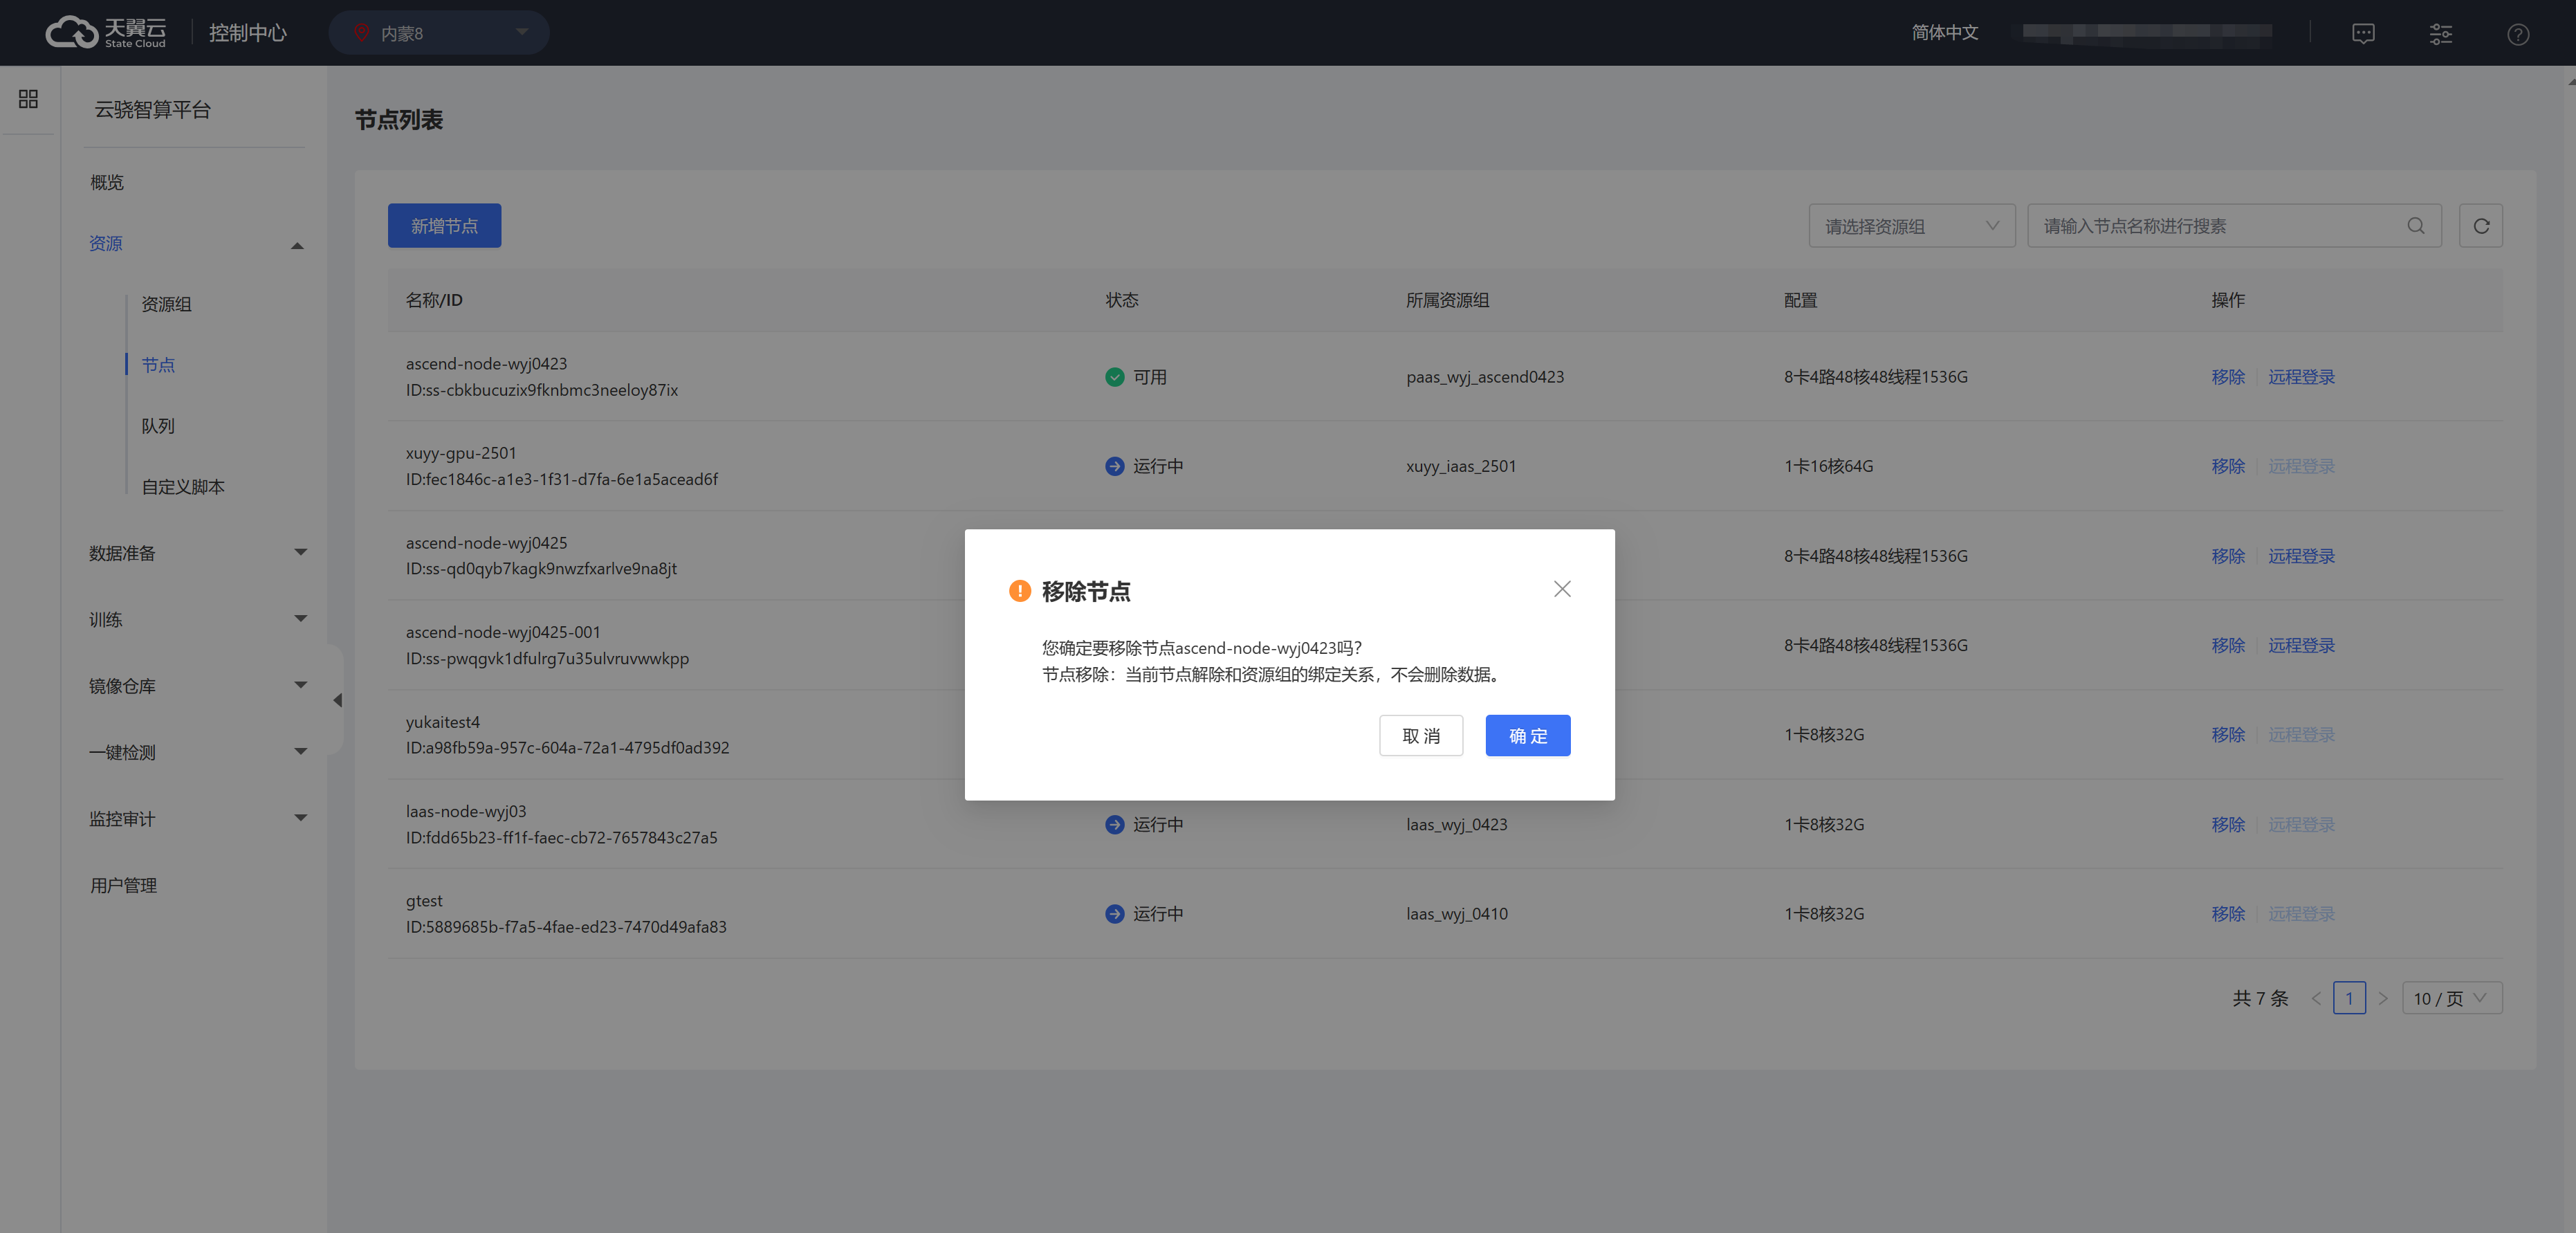This screenshot has height=1233, width=2576.
Task: Click the 所属资源组 column header
Action: coord(1447,300)
